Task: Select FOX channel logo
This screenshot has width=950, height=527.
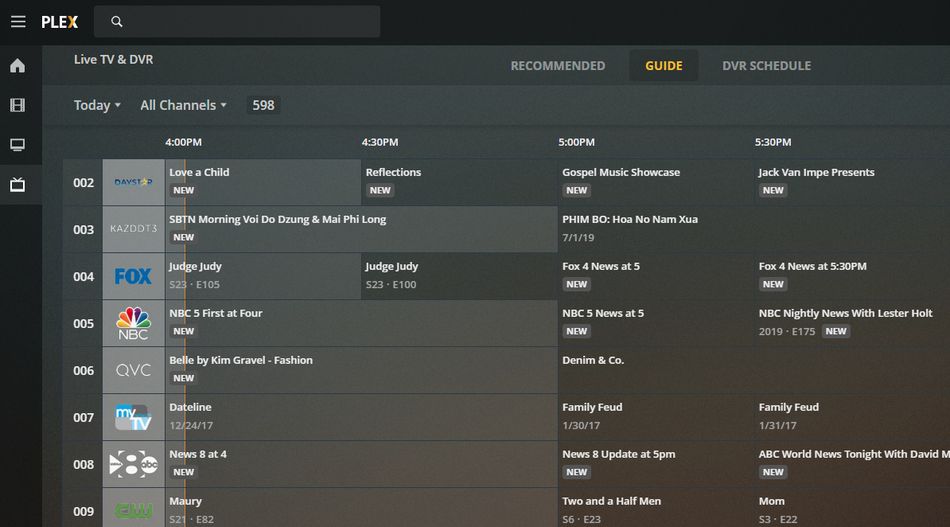Action: [133, 276]
